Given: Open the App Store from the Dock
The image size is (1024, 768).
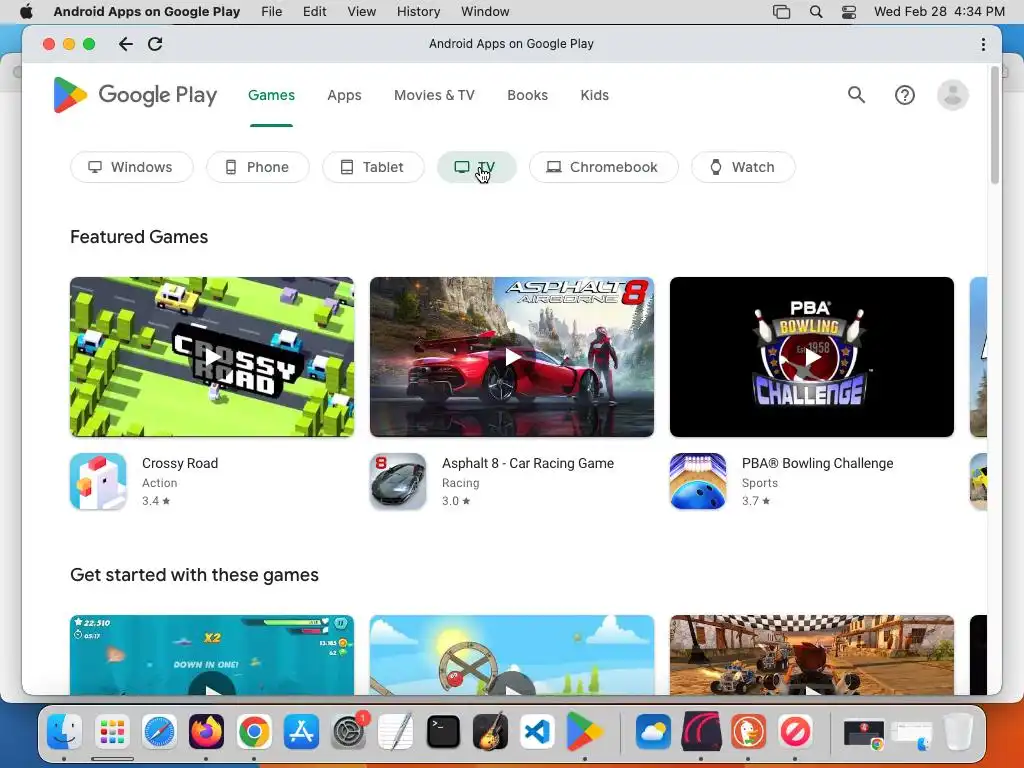Looking at the screenshot, I should point(301,731).
